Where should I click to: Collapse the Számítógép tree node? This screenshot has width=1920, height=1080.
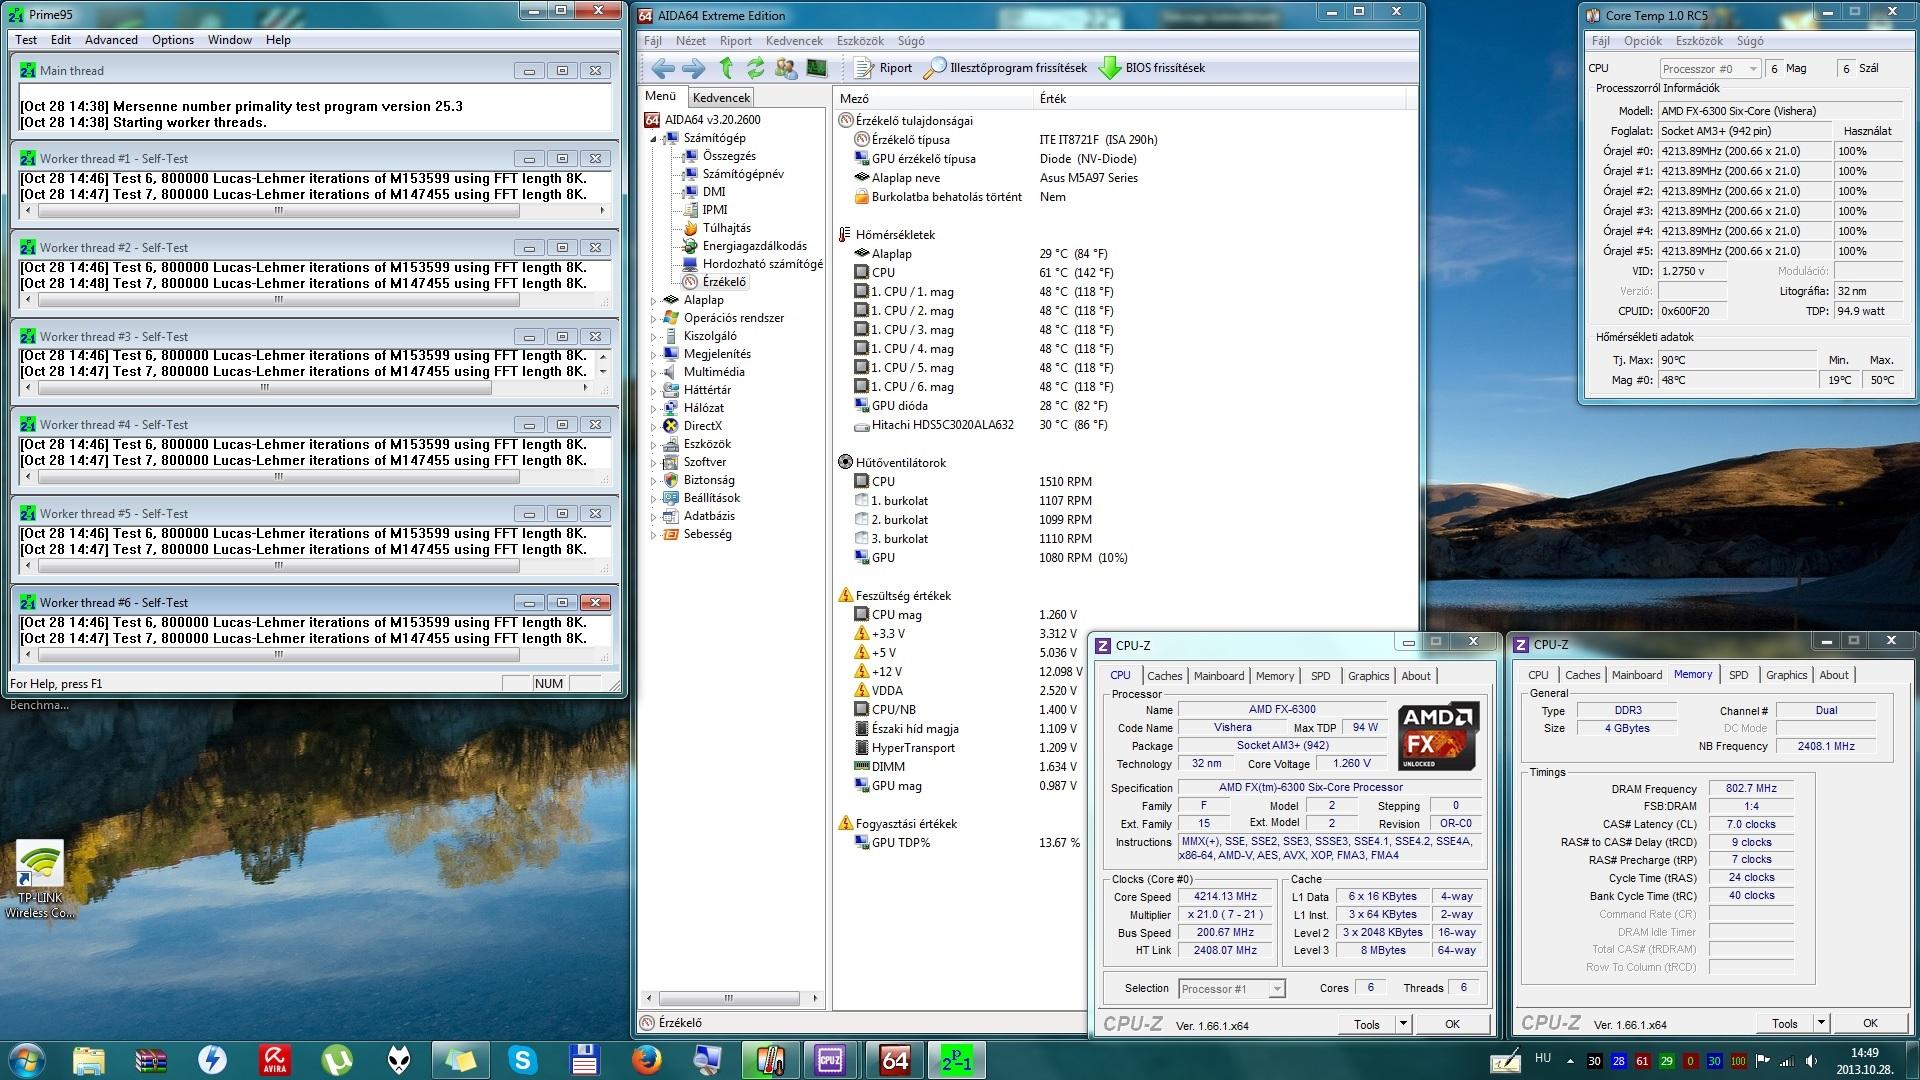654,139
